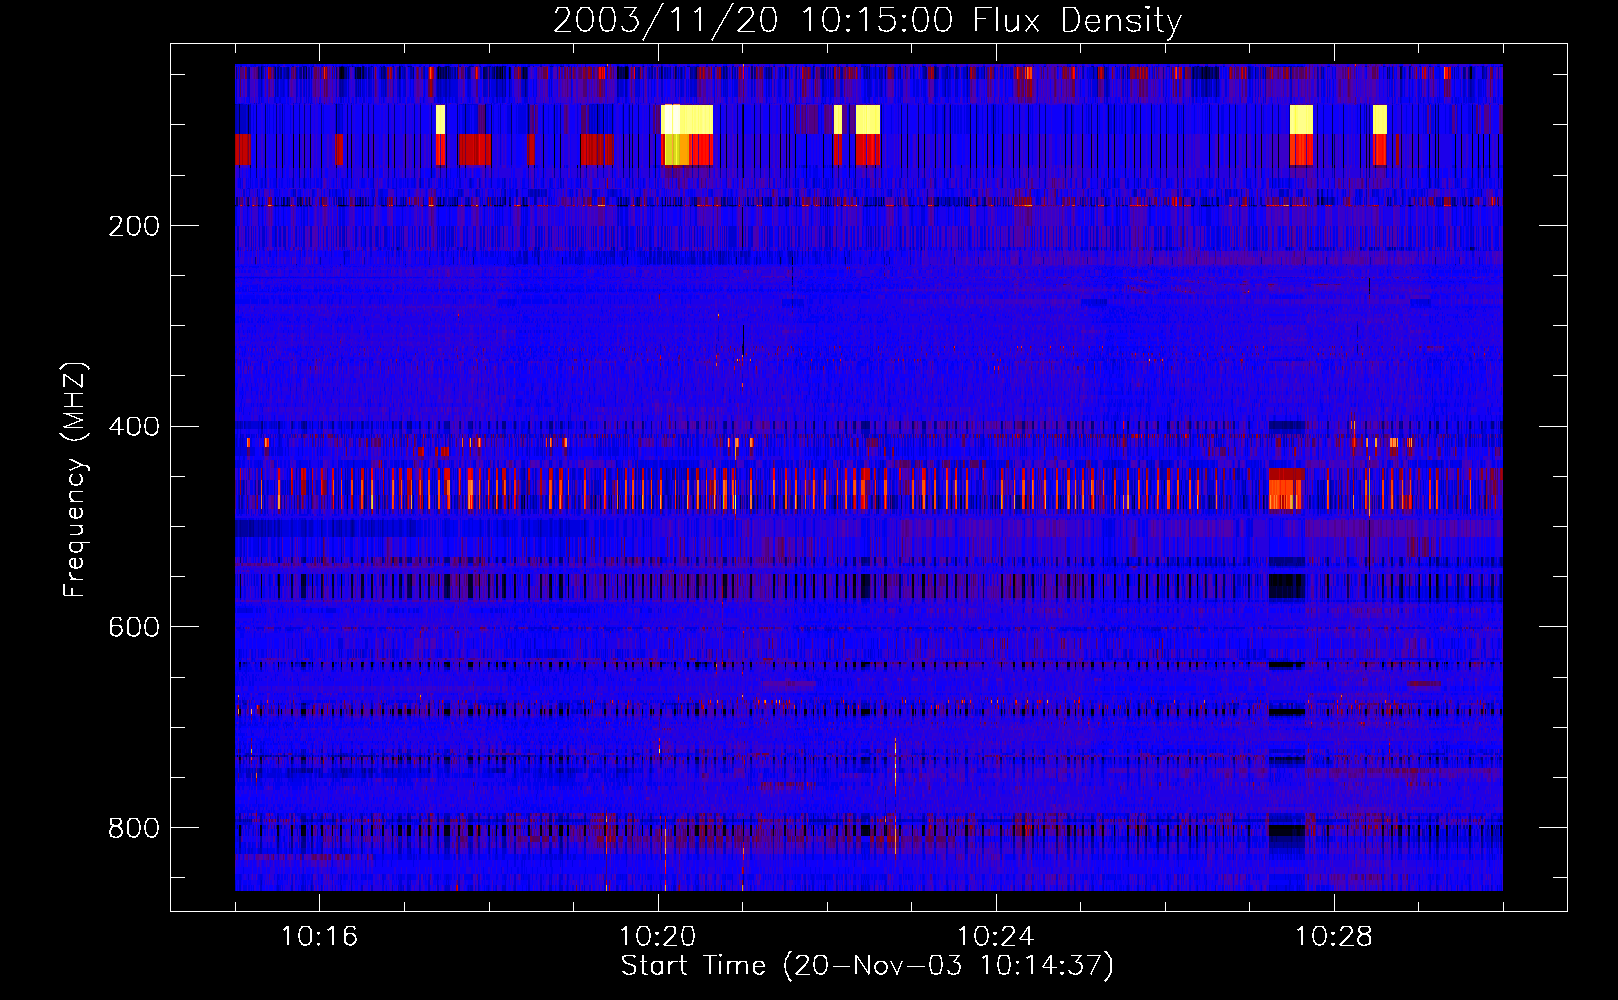Click the plot title '2003/11/20 10:15:00 Flux Density'
This screenshot has width=1618, height=1000.
coord(867,20)
